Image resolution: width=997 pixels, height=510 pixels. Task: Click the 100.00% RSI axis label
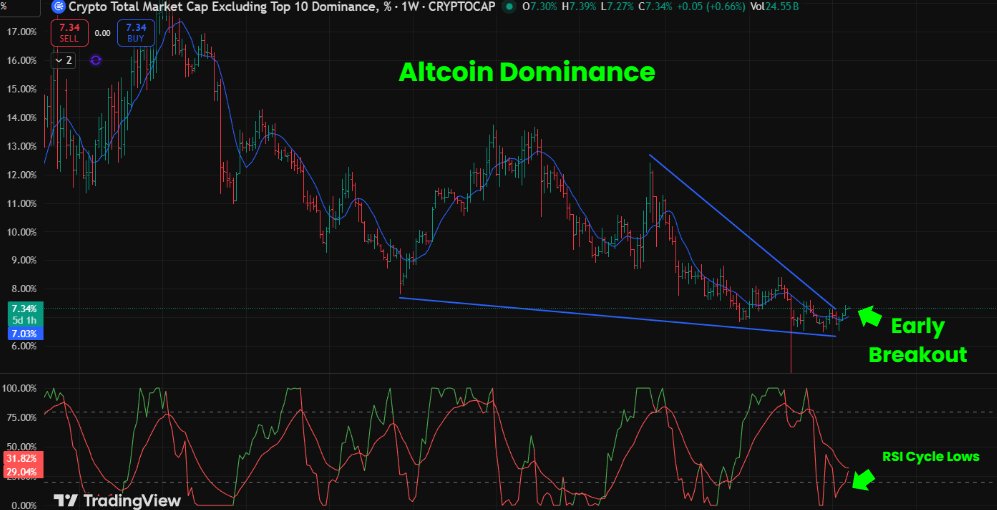click(x=19, y=388)
